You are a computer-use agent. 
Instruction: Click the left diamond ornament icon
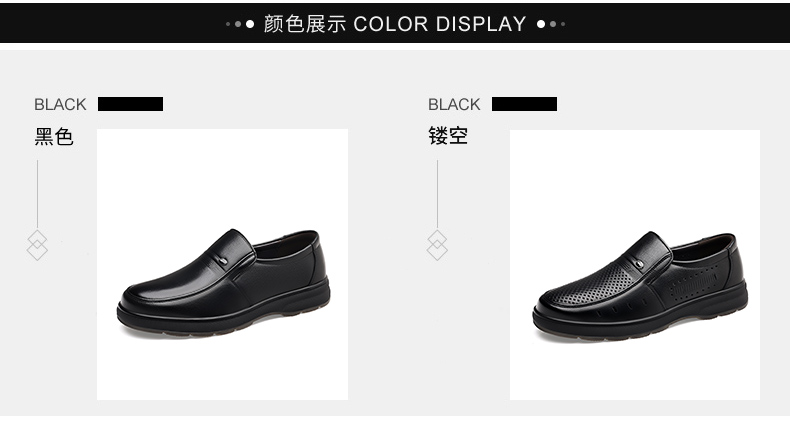pyautogui.click(x=37, y=245)
